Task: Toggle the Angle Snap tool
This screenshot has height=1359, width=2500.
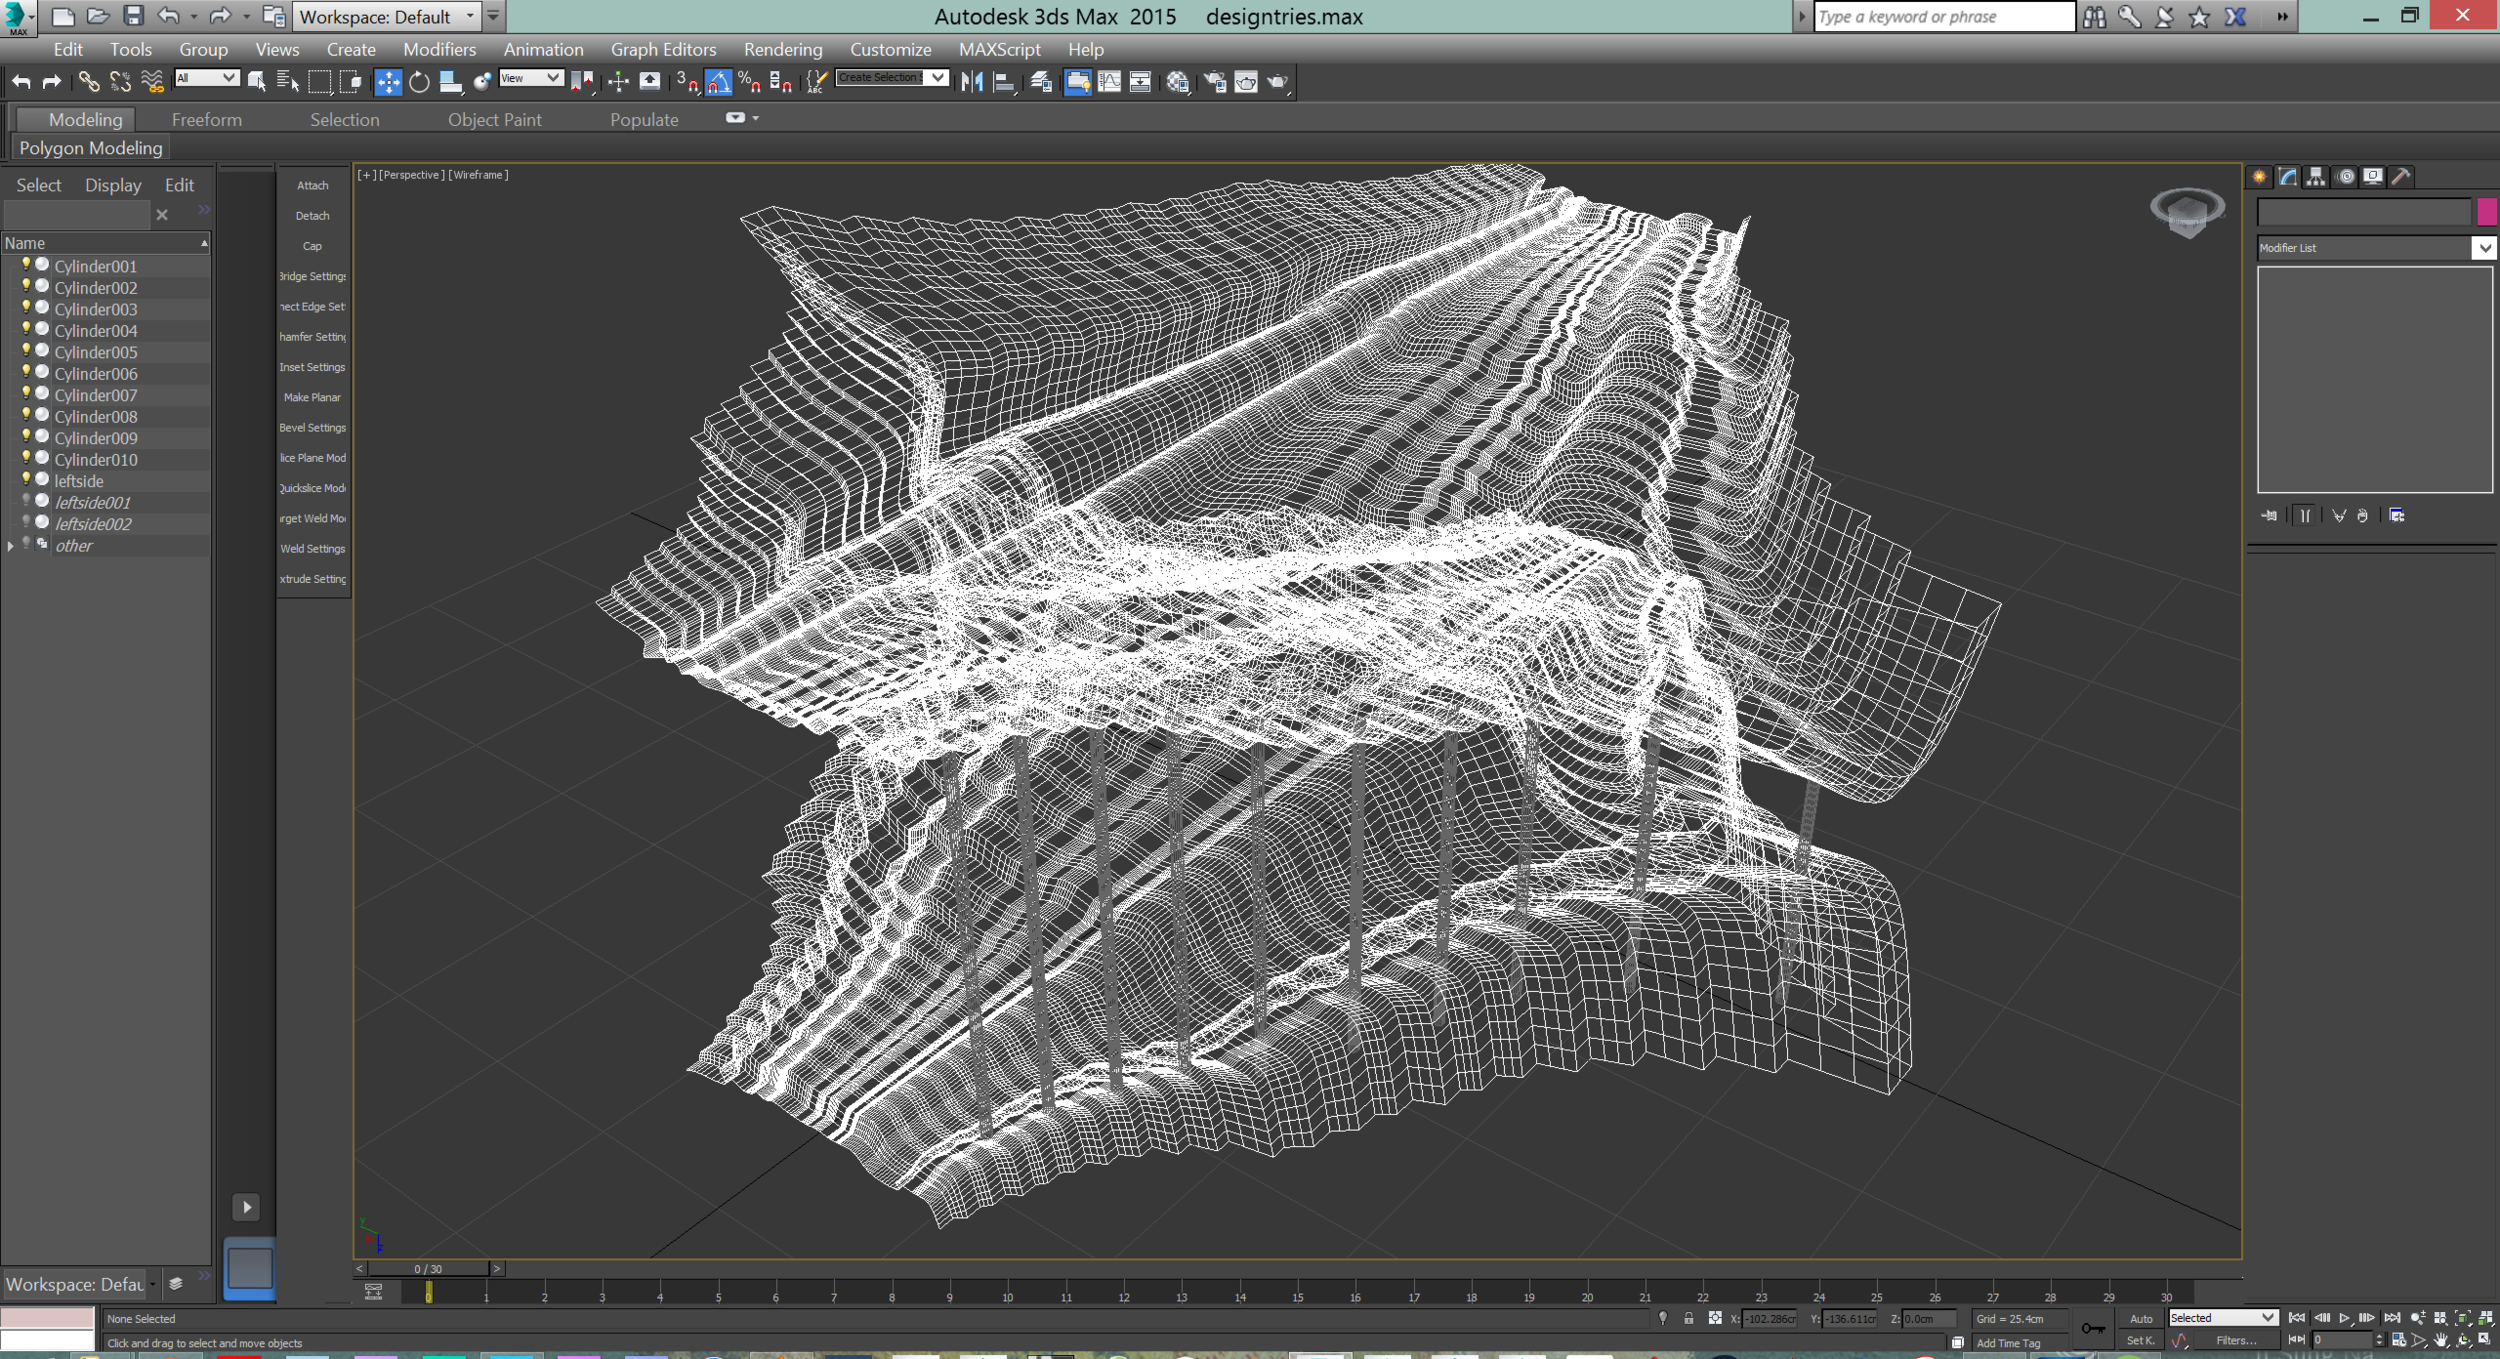Action: pyautogui.click(x=719, y=83)
